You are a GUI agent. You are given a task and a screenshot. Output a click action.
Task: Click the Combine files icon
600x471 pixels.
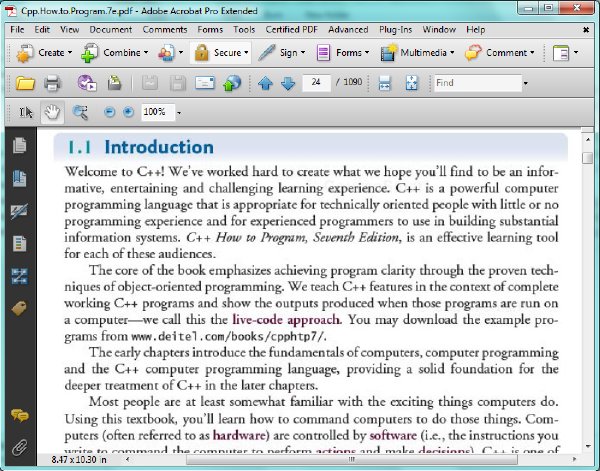90,53
